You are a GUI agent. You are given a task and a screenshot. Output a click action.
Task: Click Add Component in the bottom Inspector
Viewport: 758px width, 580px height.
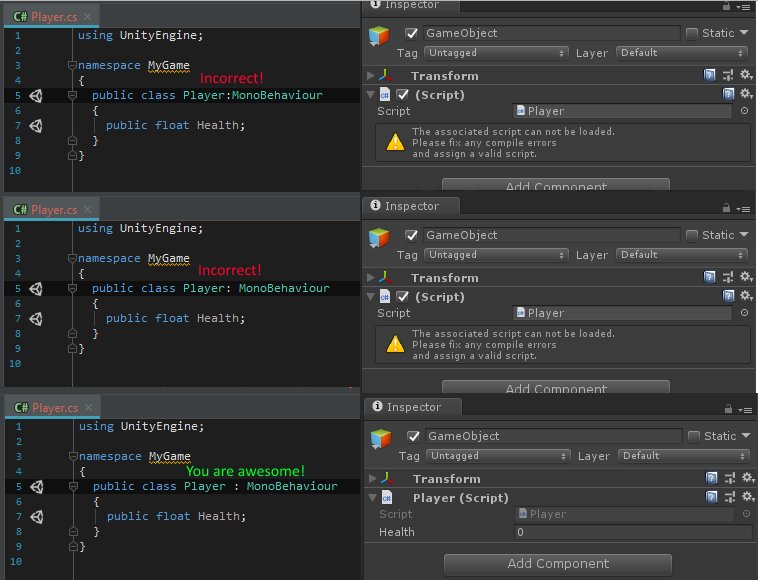click(x=558, y=564)
